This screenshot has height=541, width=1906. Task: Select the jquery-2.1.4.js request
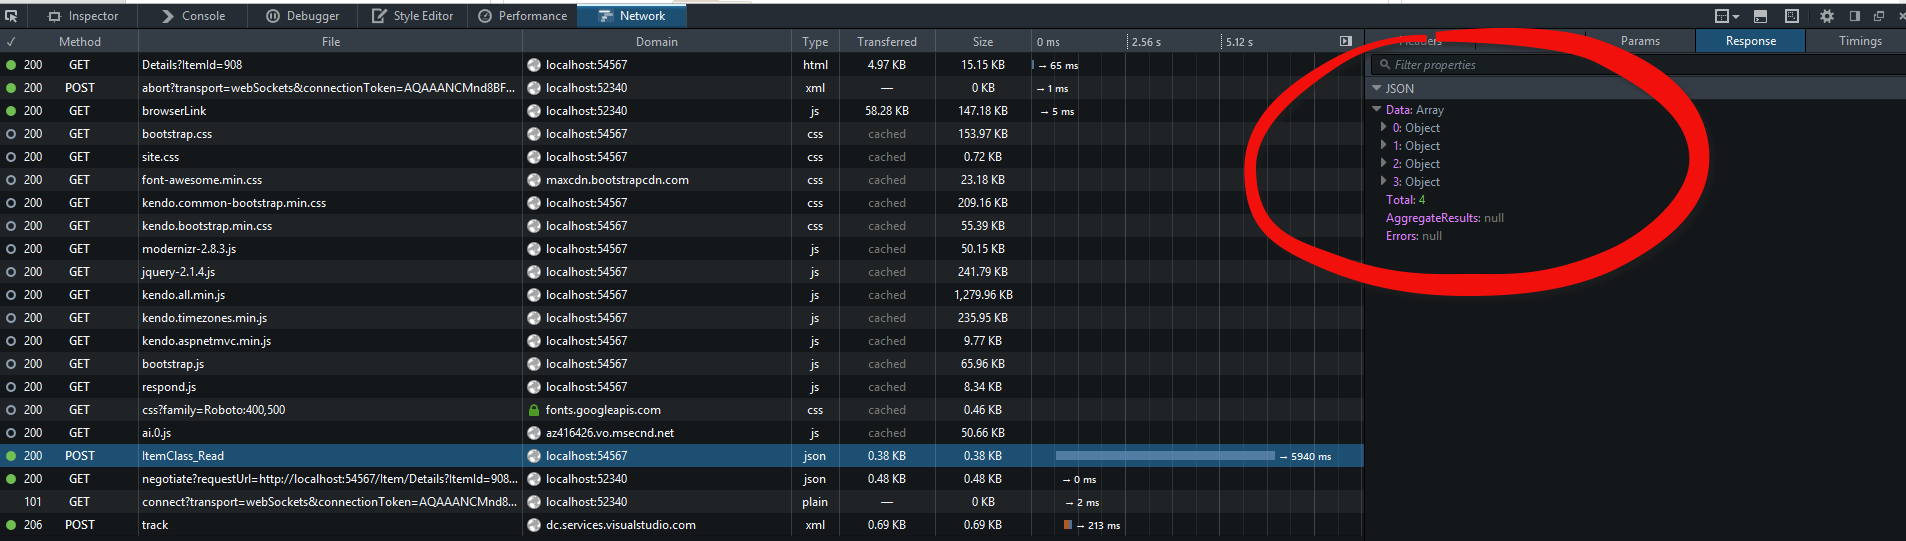tap(682, 272)
